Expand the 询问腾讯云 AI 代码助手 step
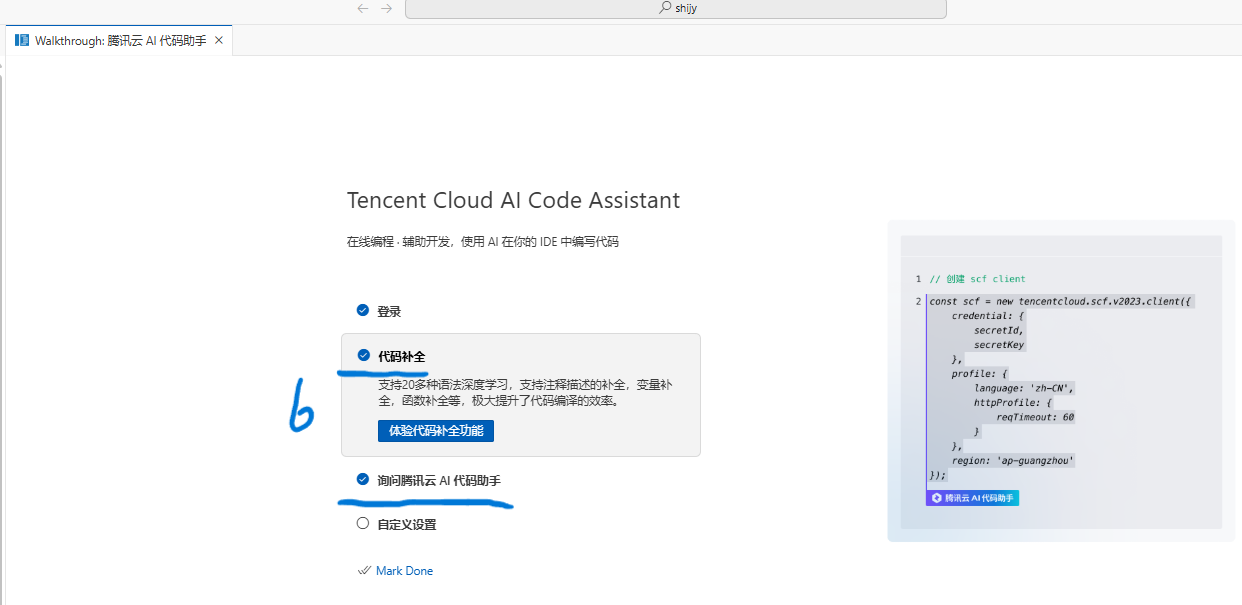1242x605 pixels. coord(439,481)
